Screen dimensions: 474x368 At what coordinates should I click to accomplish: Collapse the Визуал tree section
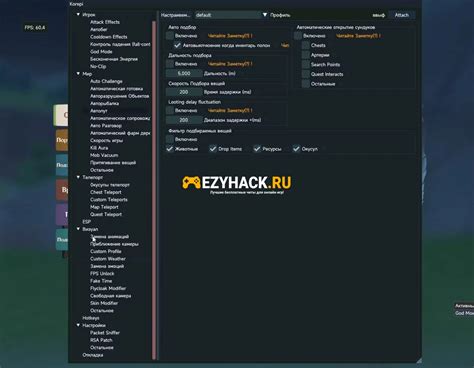(78, 229)
